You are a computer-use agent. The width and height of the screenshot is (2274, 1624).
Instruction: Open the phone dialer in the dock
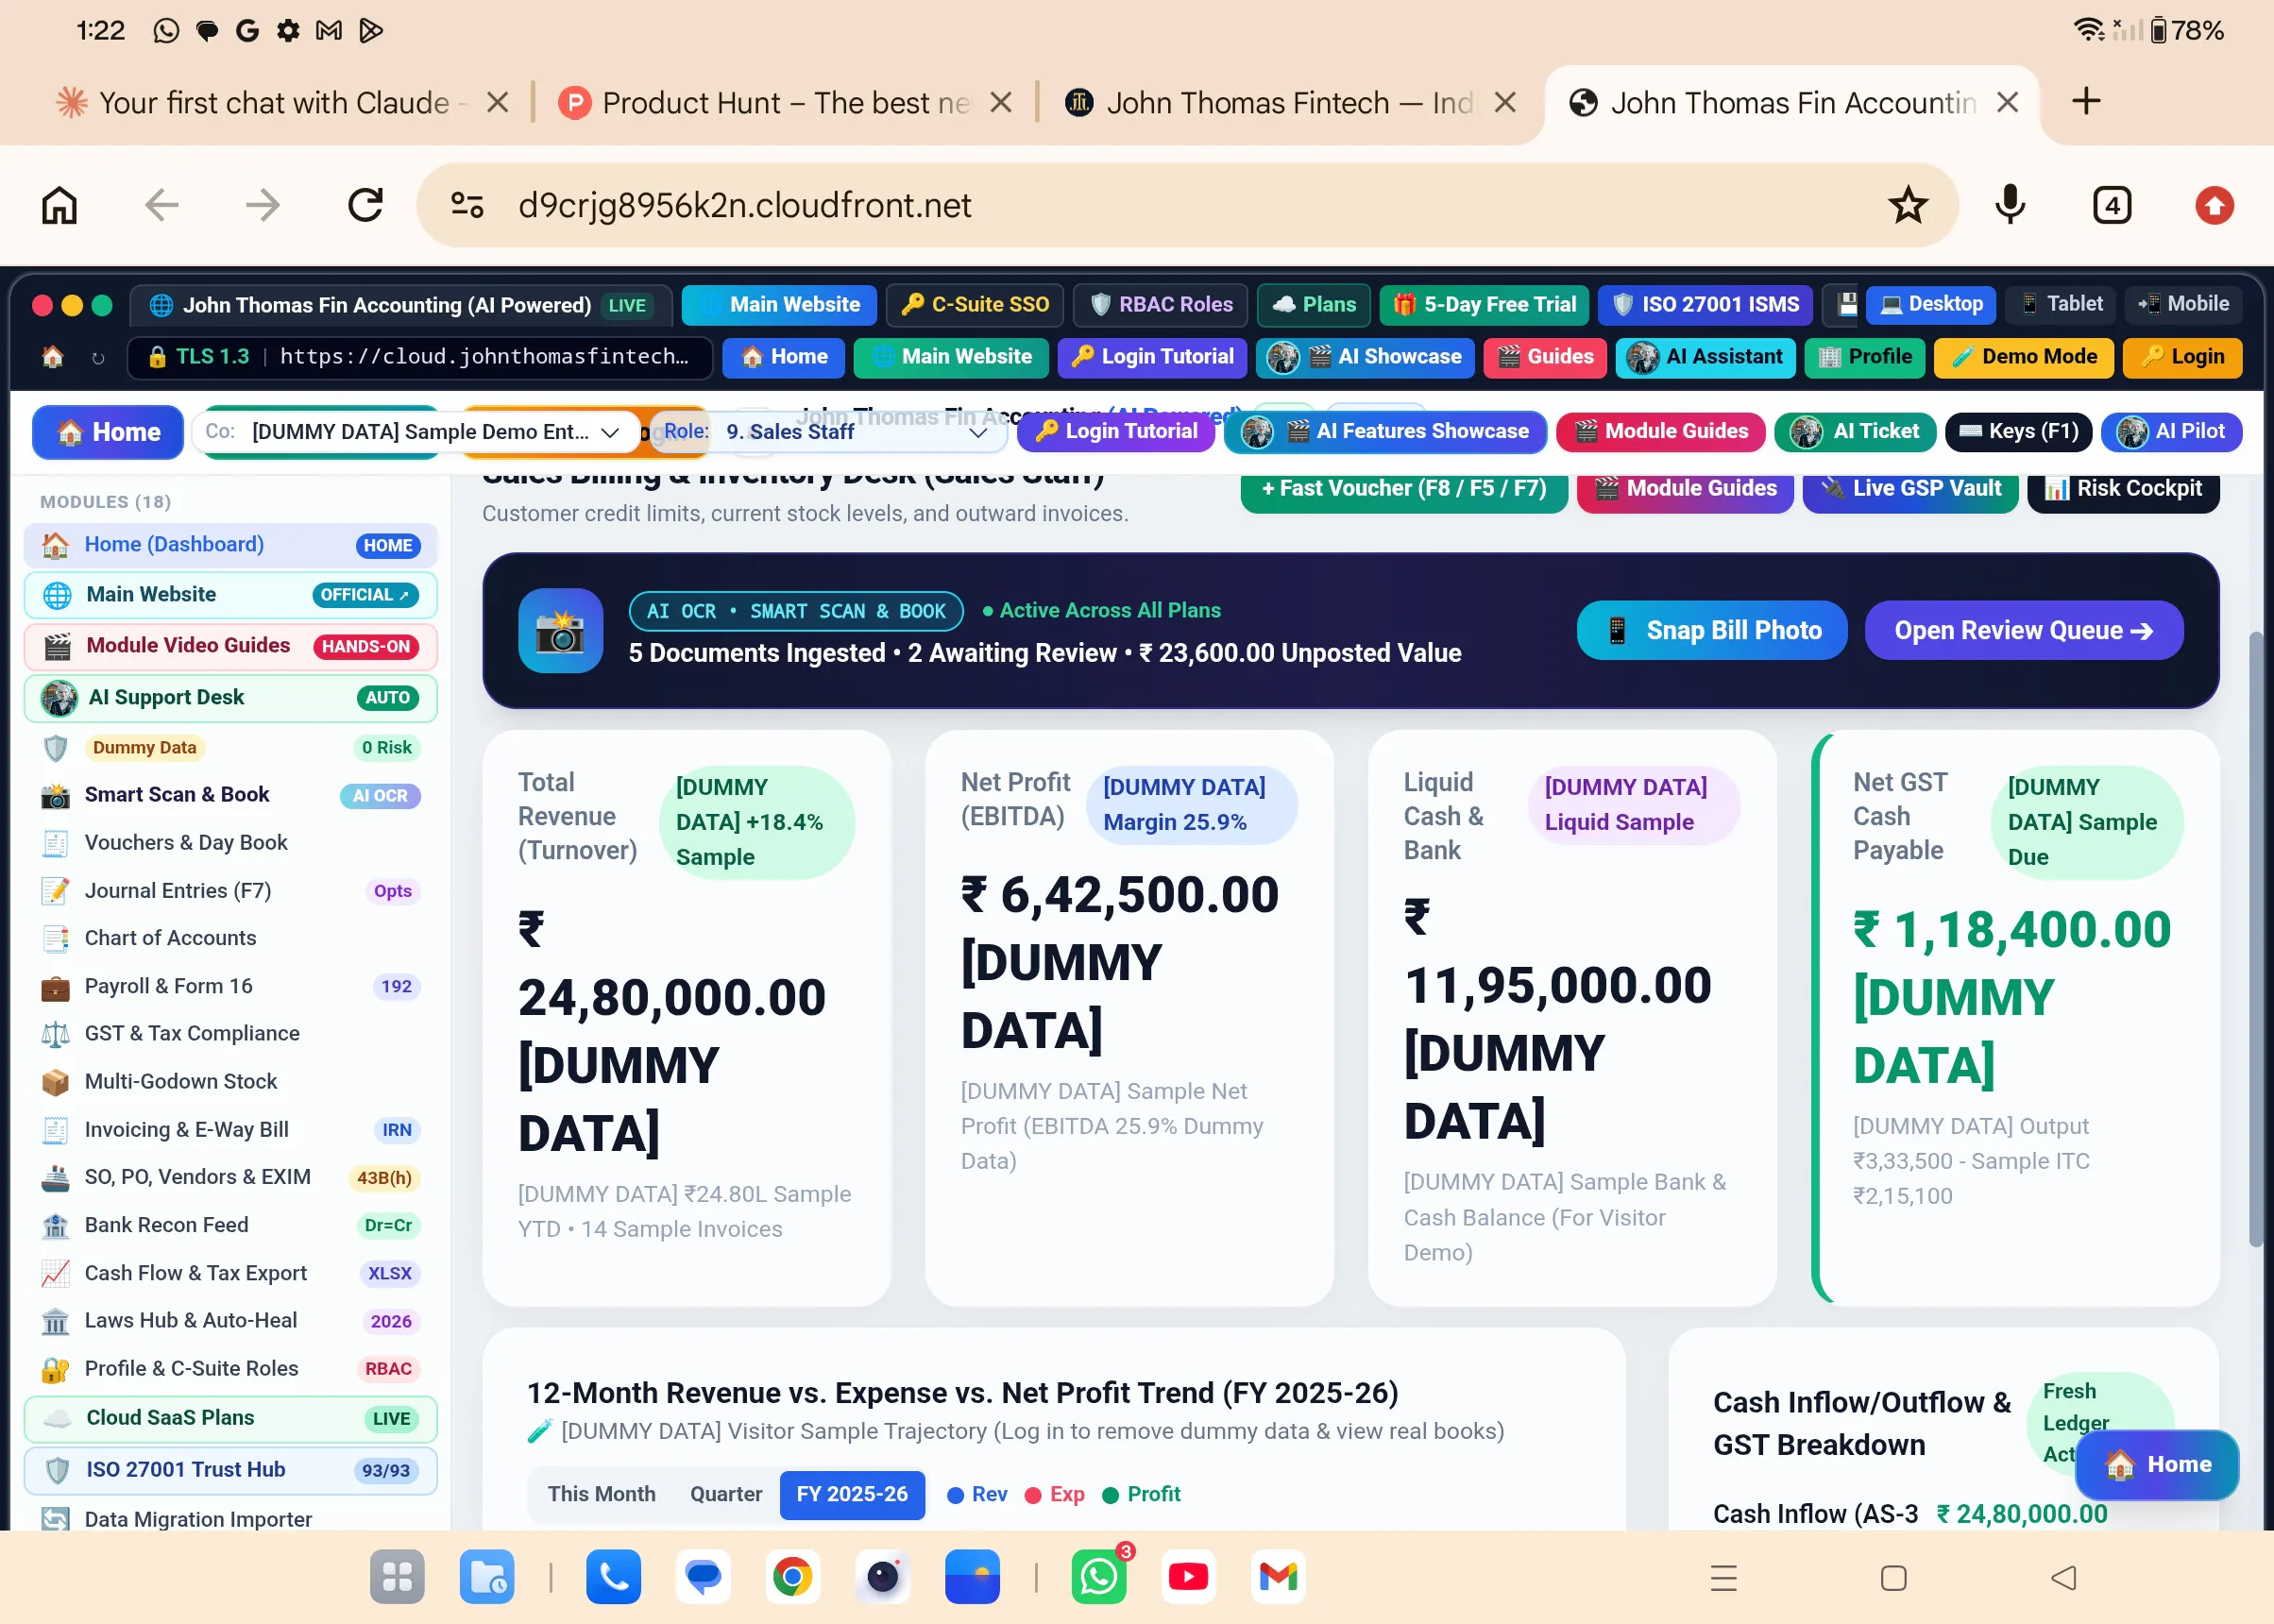[613, 1577]
